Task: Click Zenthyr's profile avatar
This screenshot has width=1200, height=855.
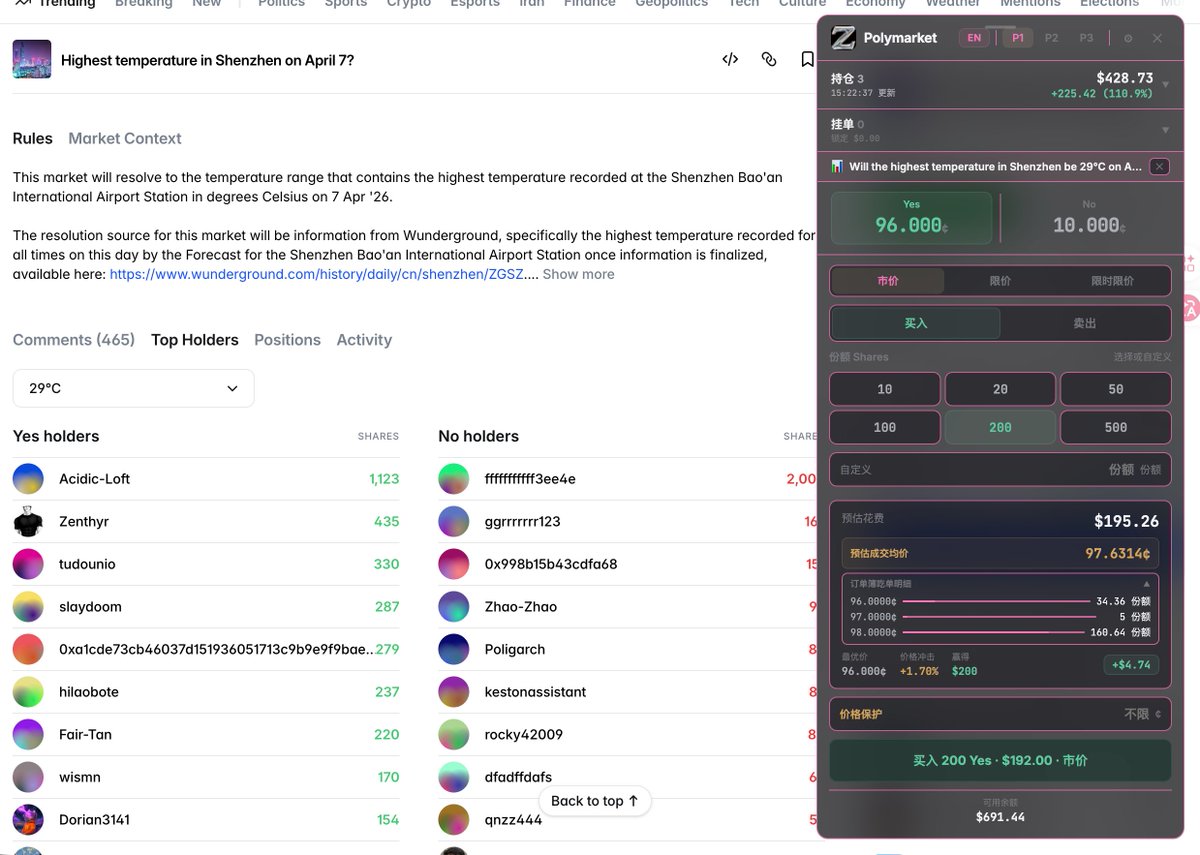Action: click(x=28, y=521)
